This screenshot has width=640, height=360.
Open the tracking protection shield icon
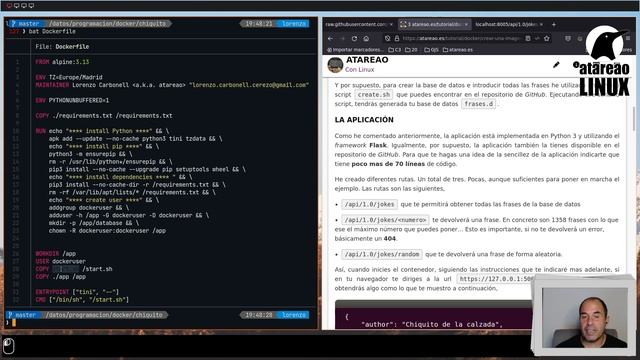[x=387, y=38]
